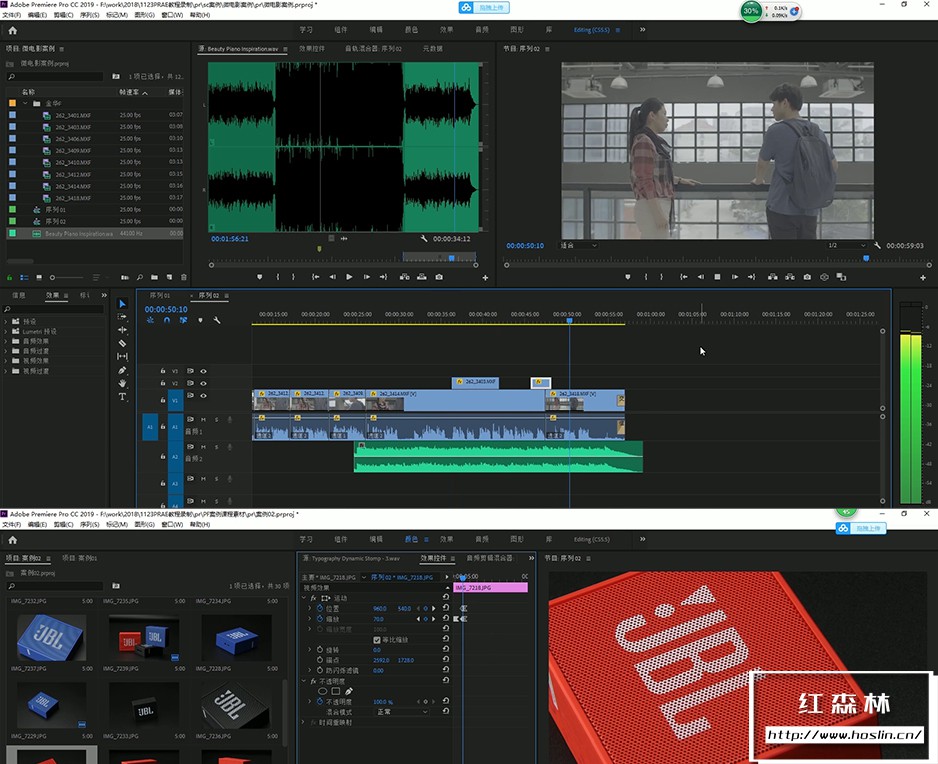The image size is (938, 764).
Task: Select the free draw bezier mask pen
Action: point(349,691)
